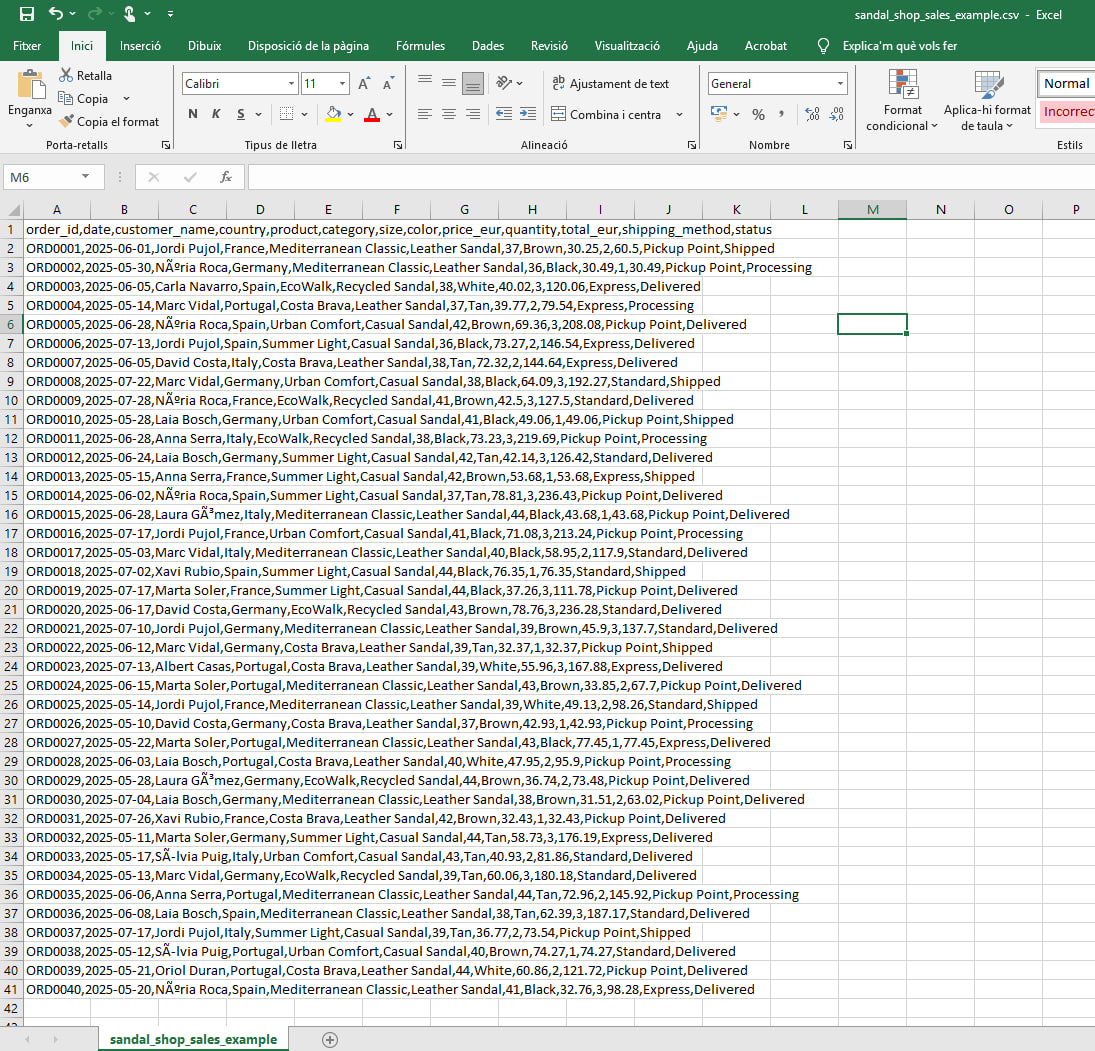Image resolution: width=1095 pixels, height=1051 pixels.
Task: Decrease decimal places icon
Action: point(837,114)
